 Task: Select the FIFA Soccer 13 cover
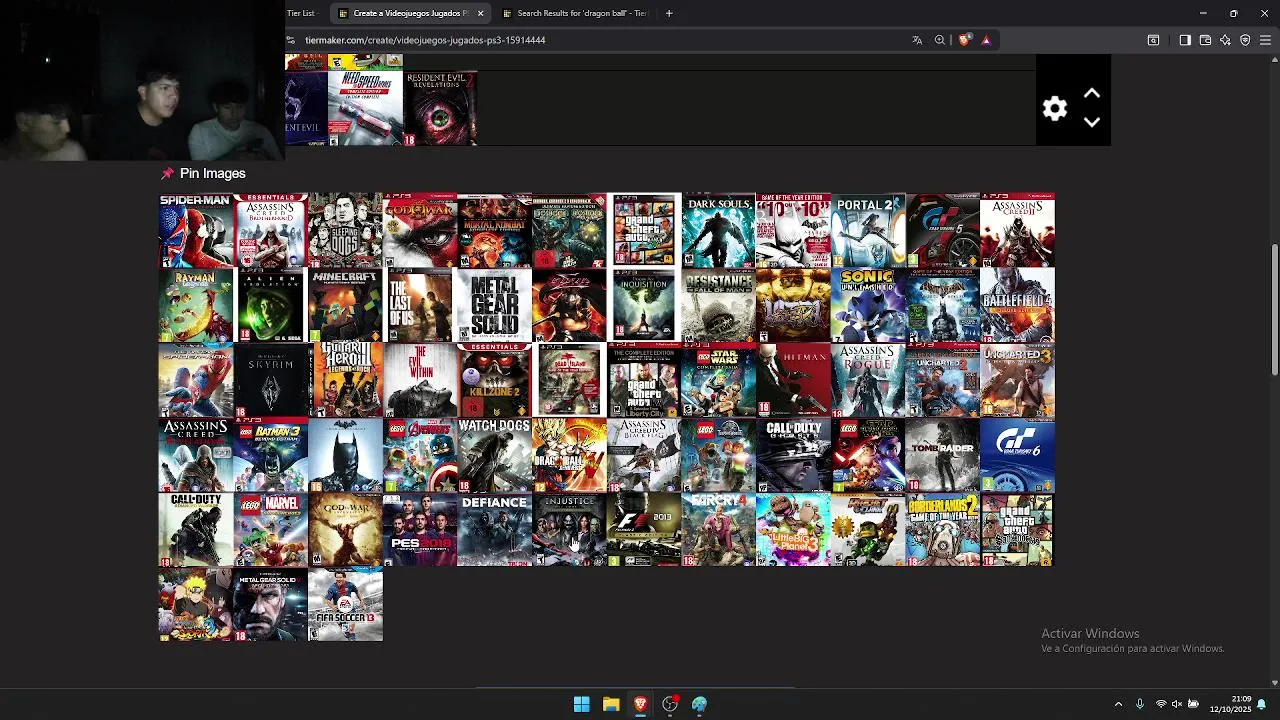345,605
